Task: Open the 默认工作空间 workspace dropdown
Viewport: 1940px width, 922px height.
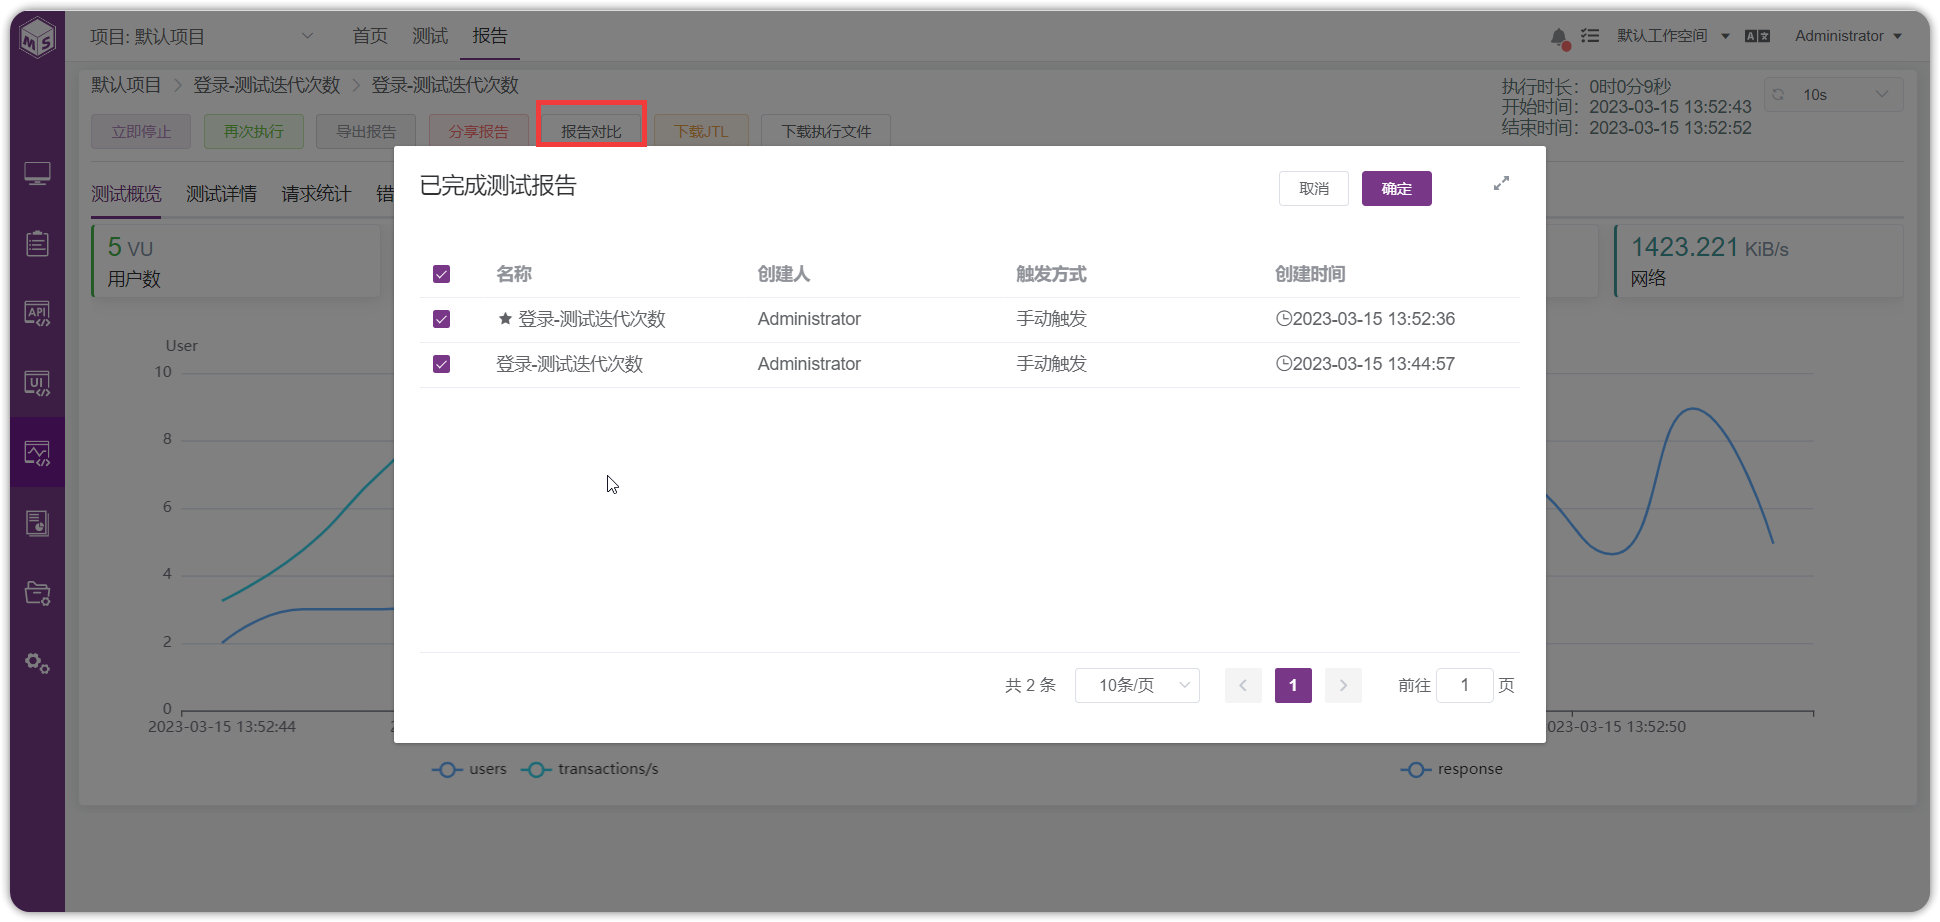Action: coord(1673,36)
